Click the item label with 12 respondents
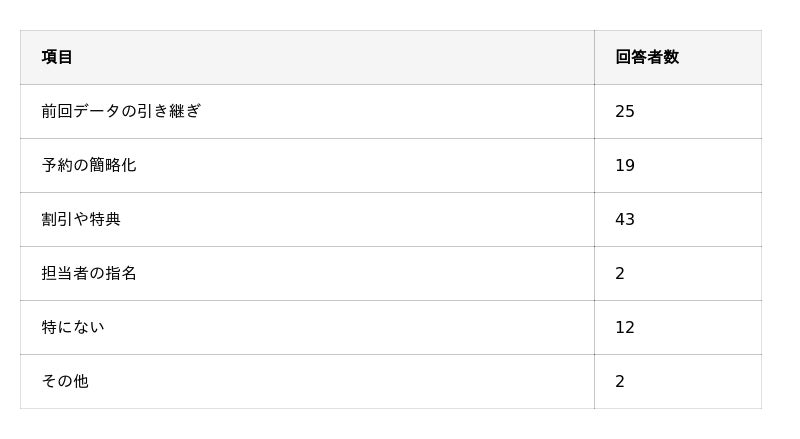Image resolution: width=800 pixels, height=439 pixels. (73, 327)
